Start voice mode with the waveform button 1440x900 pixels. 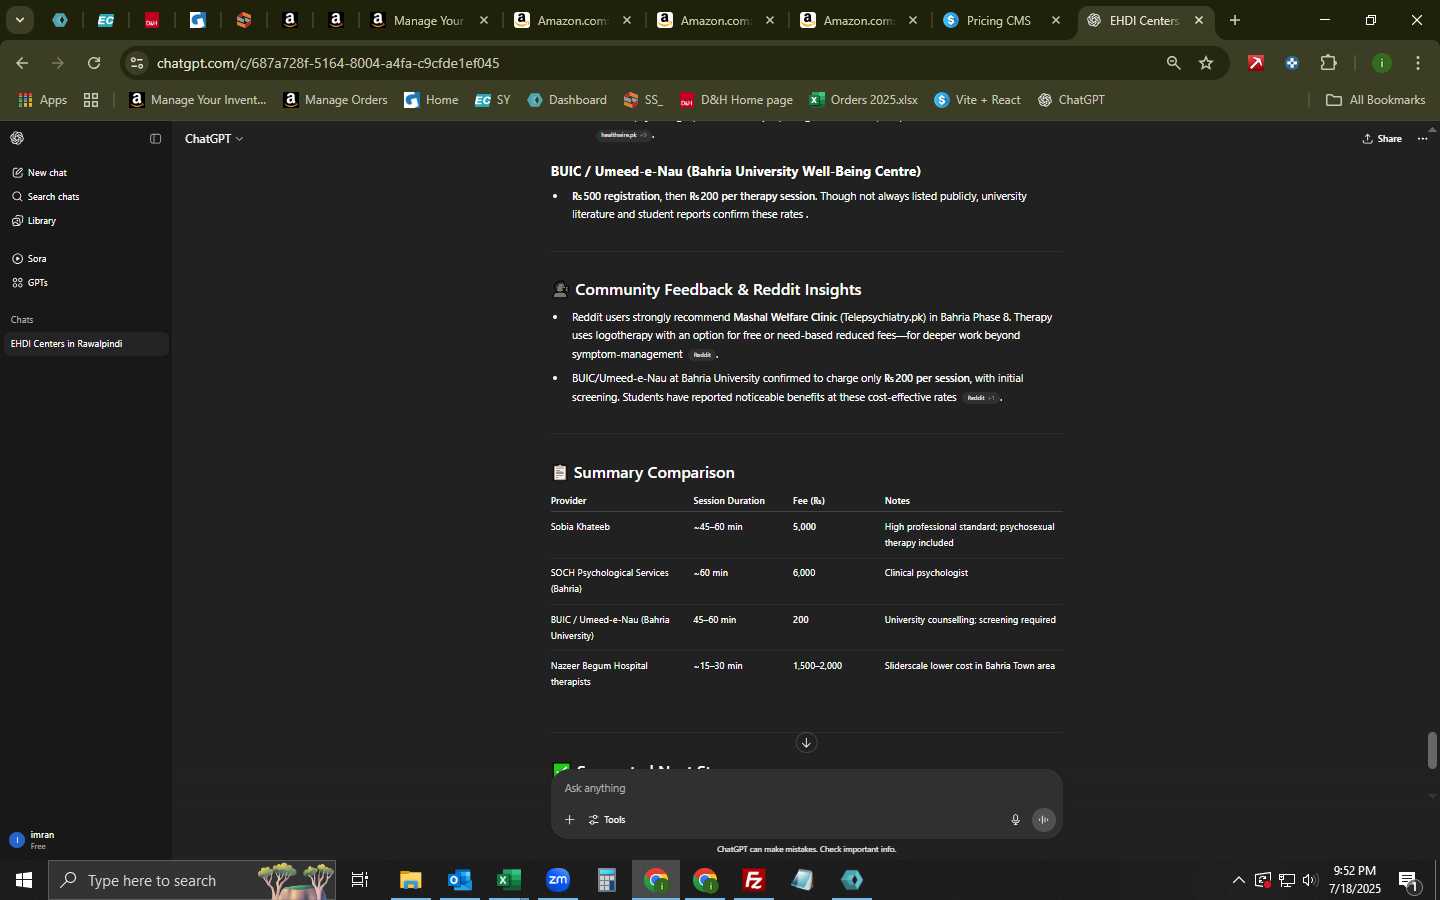point(1043,820)
